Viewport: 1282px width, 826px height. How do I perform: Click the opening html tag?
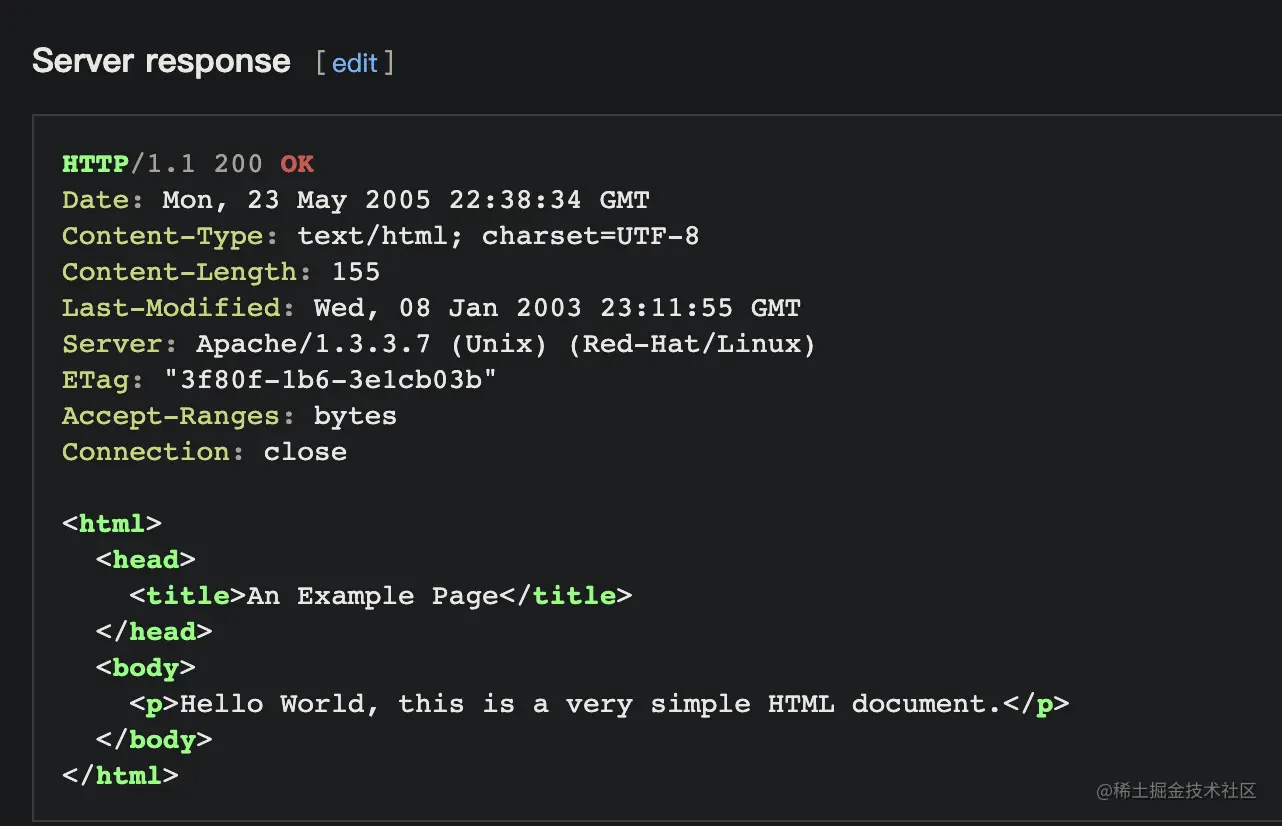pos(112,524)
